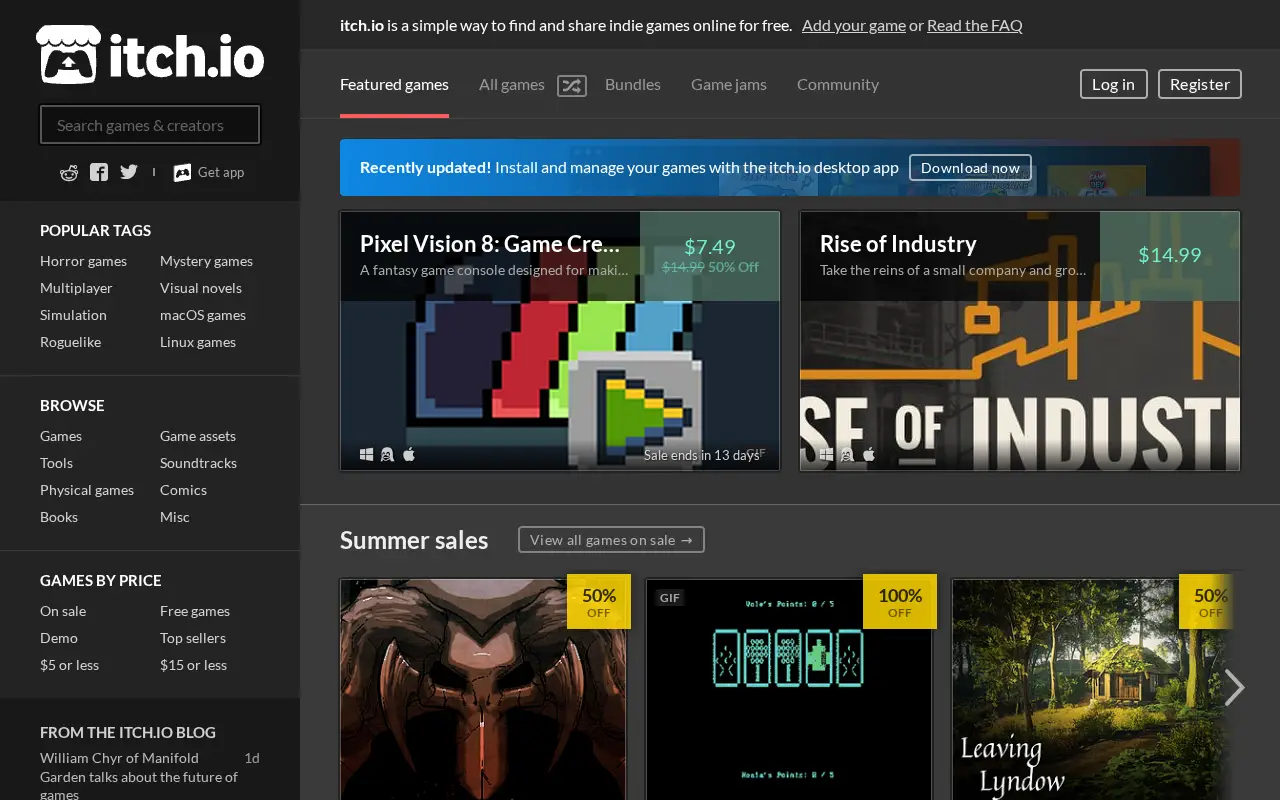Image resolution: width=1280 pixels, height=800 pixels.
Task: Switch to the Featured games tab
Action: (394, 85)
